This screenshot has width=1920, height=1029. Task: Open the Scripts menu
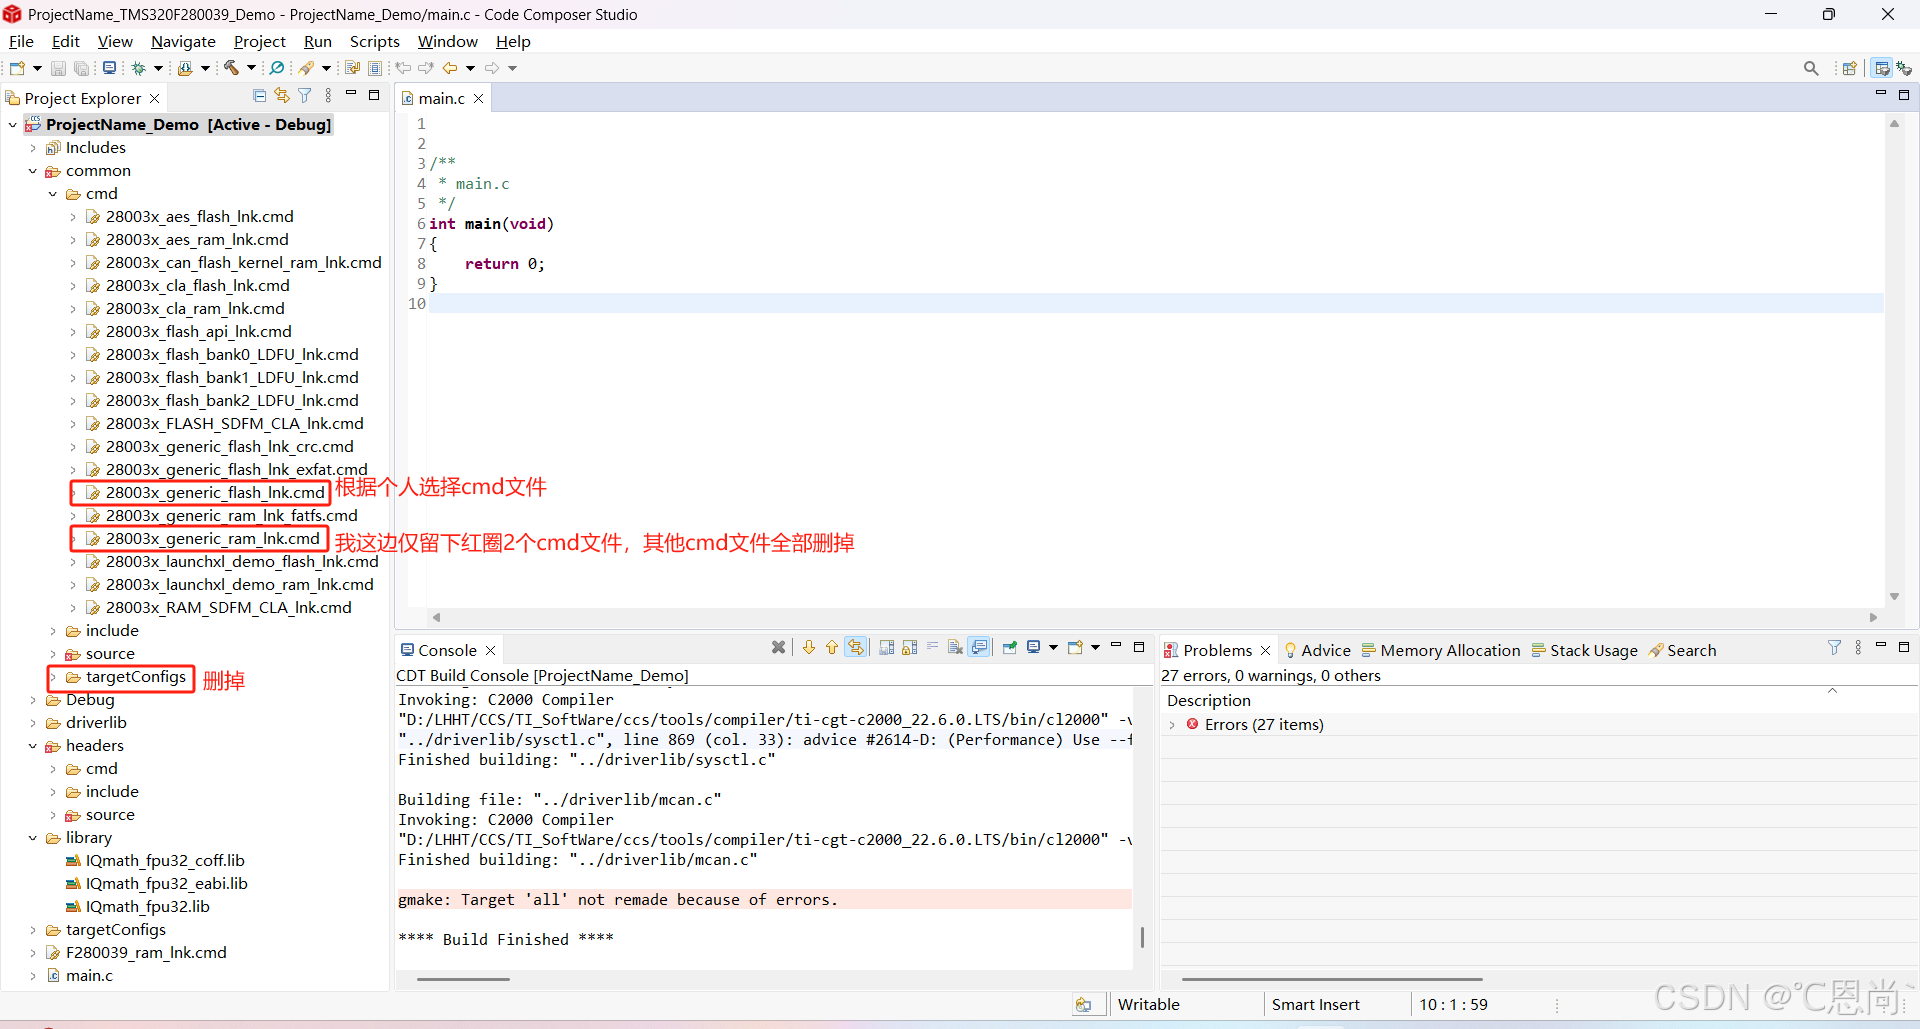pos(375,41)
